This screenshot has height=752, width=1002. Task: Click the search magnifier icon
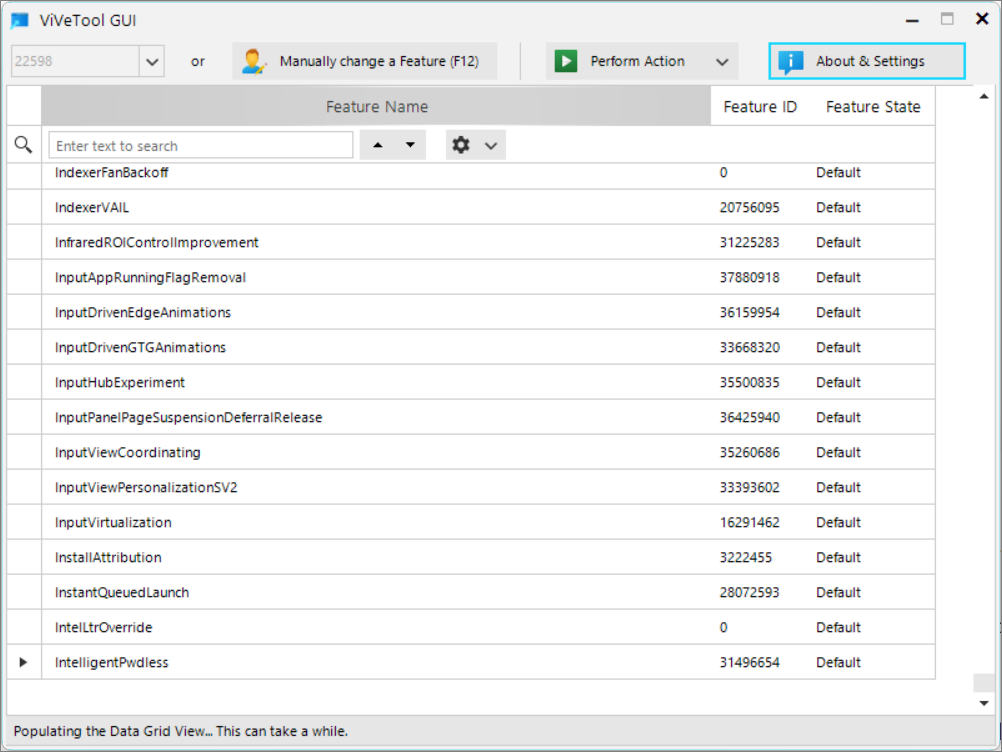pos(22,144)
